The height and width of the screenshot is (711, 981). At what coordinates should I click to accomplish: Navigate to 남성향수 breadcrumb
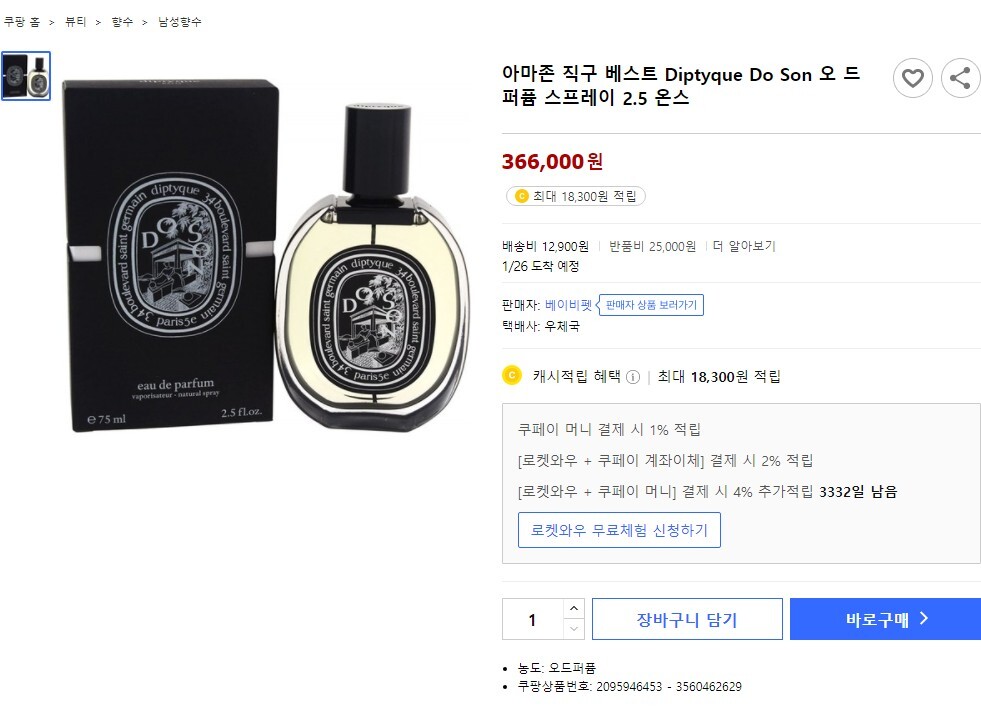[180, 22]
